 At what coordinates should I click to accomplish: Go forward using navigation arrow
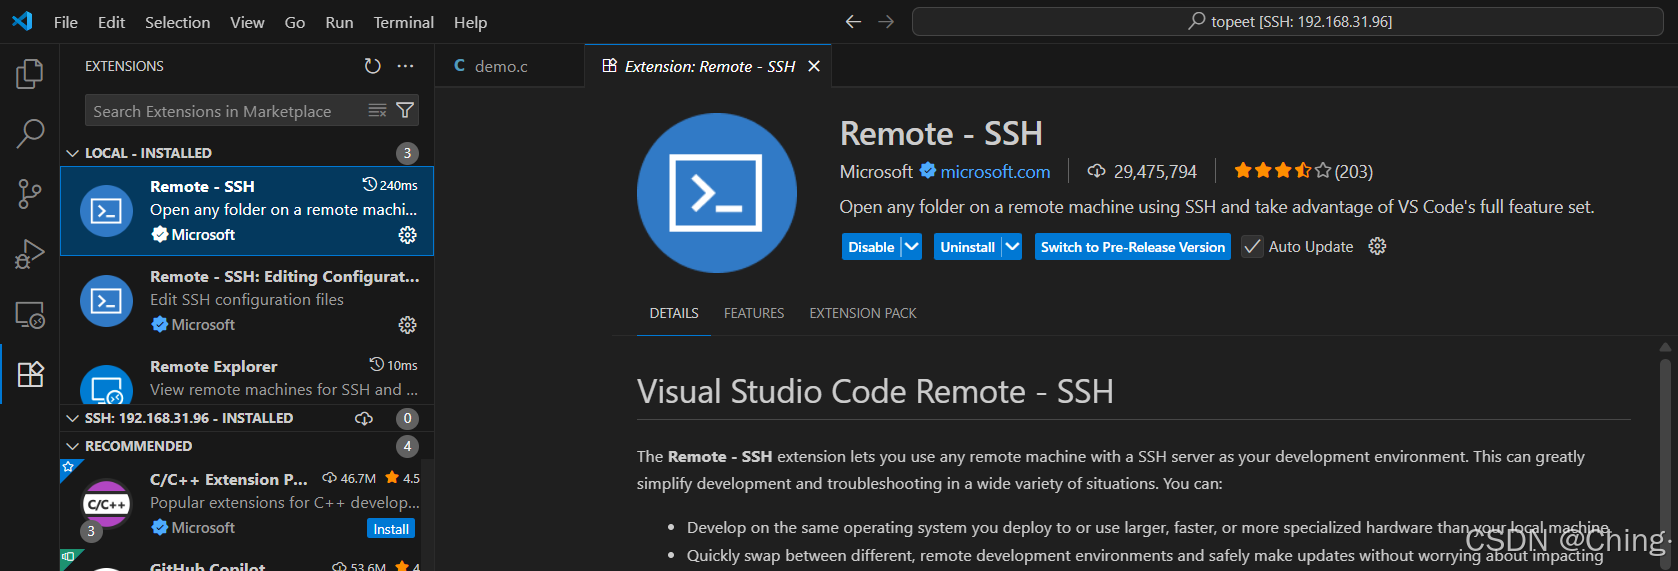(x=886, y=21)
